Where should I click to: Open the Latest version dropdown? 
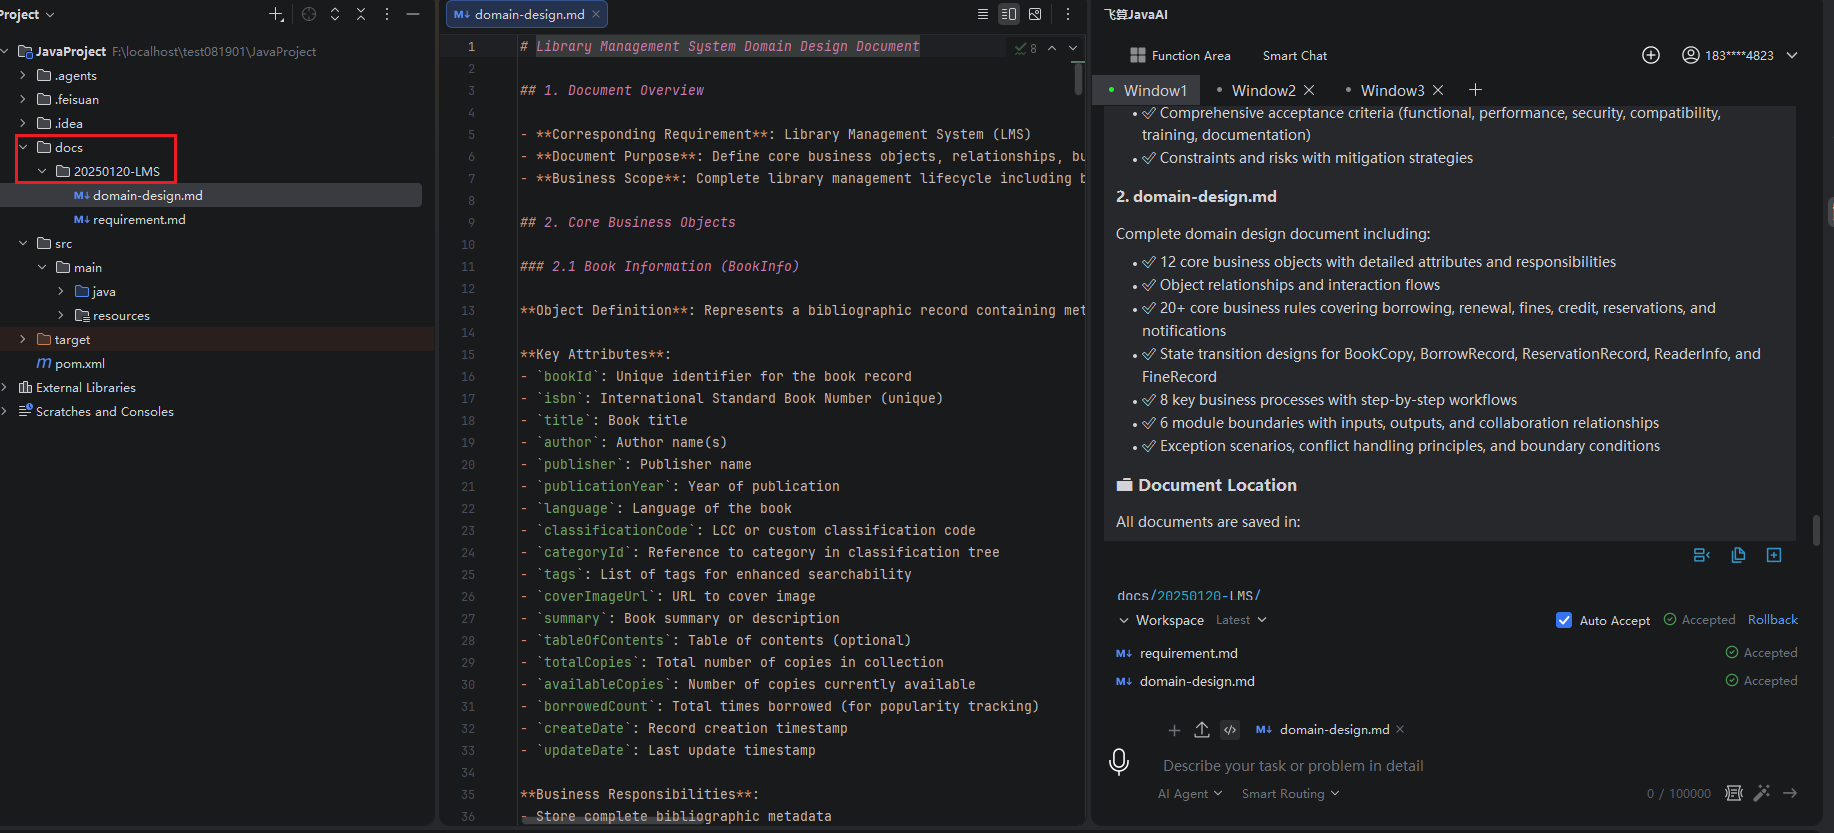tap(1241, 620)
